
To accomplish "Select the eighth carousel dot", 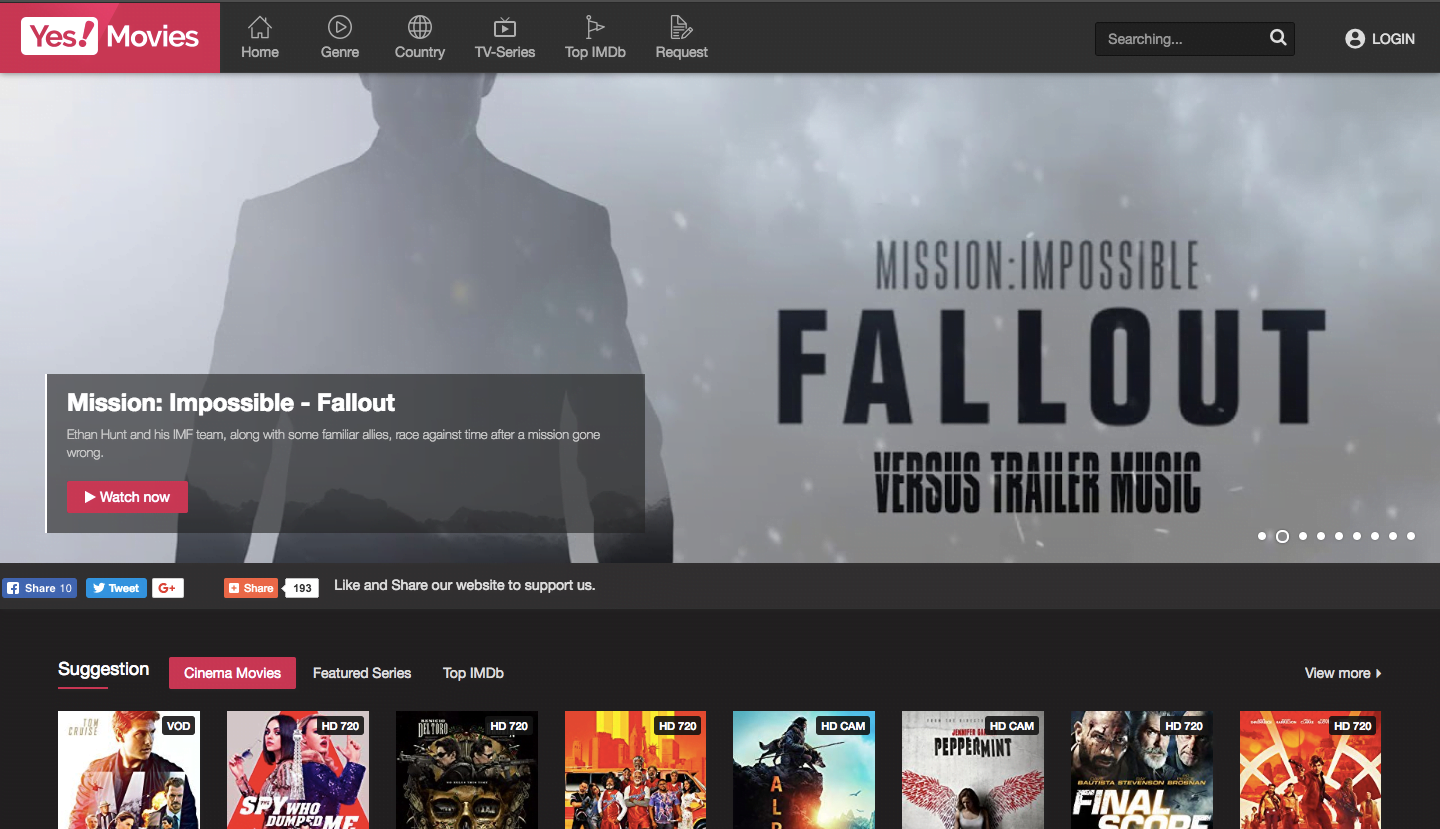I will tap(1393, 536).
